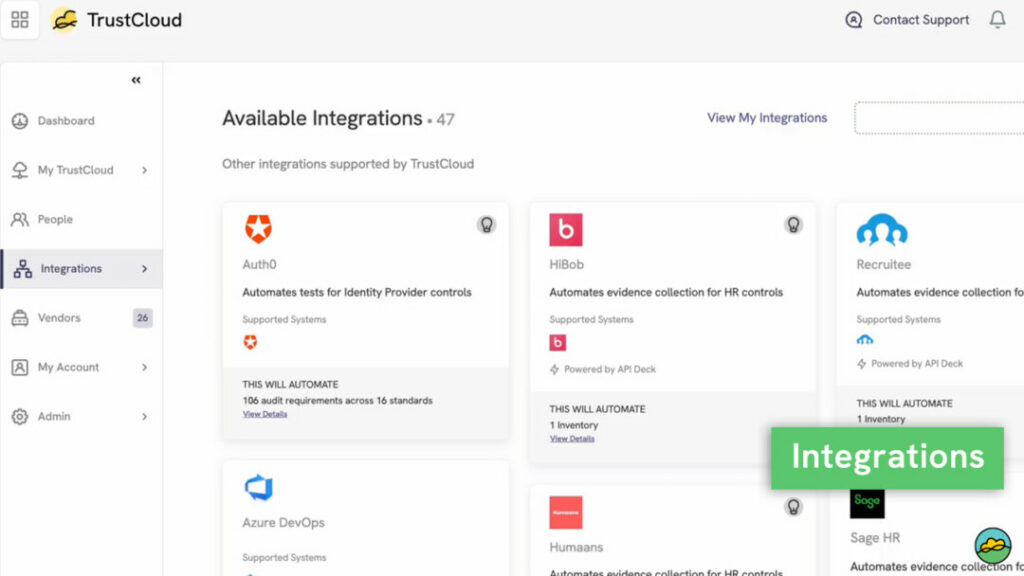Click 'Automates tests for Identity Provider controls'
The width and height of the screenshot is (1024, 576).
pyautogui.click(x=357, y=292)
